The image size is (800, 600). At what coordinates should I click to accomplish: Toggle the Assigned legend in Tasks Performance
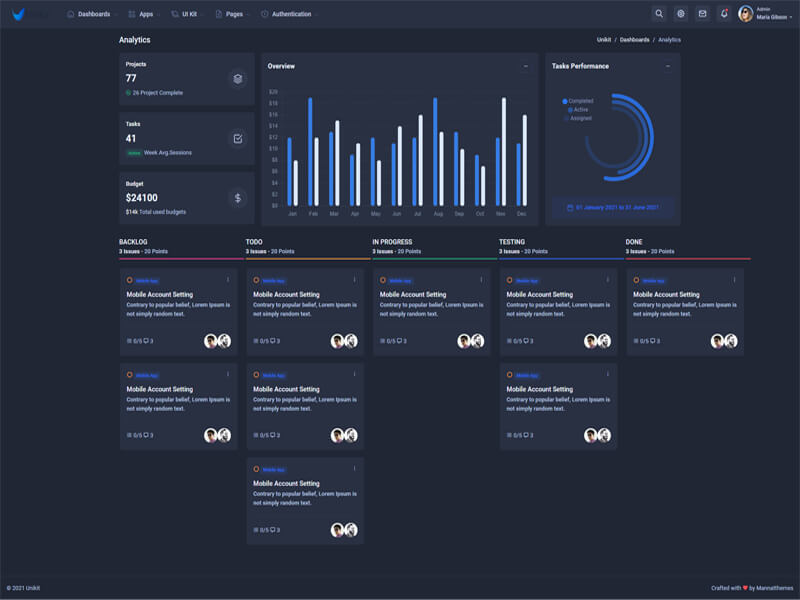[578, 118]
